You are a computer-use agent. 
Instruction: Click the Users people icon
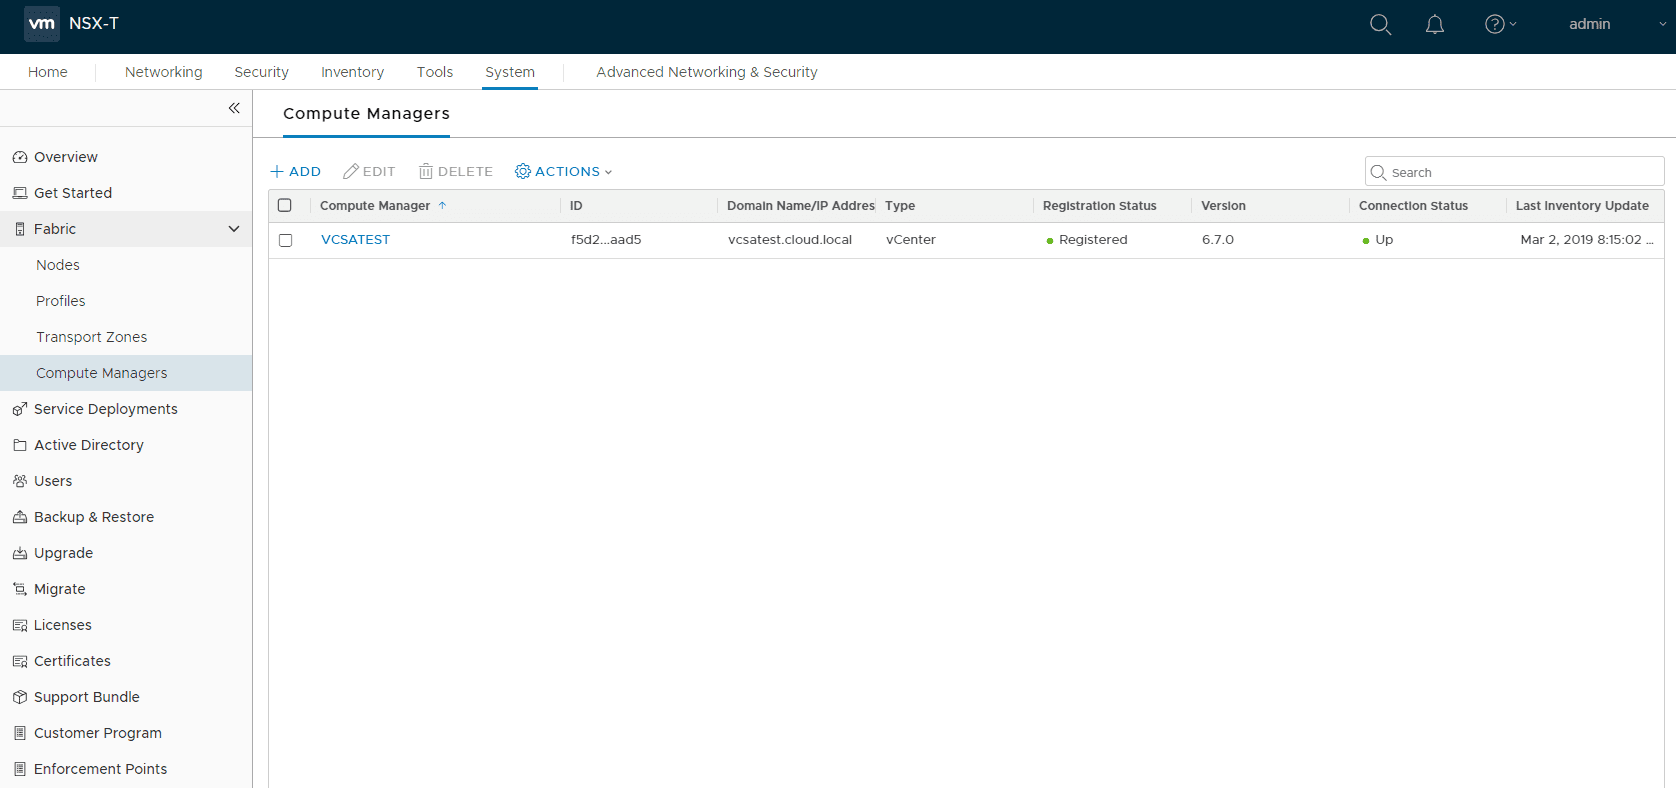click(20, 481)
